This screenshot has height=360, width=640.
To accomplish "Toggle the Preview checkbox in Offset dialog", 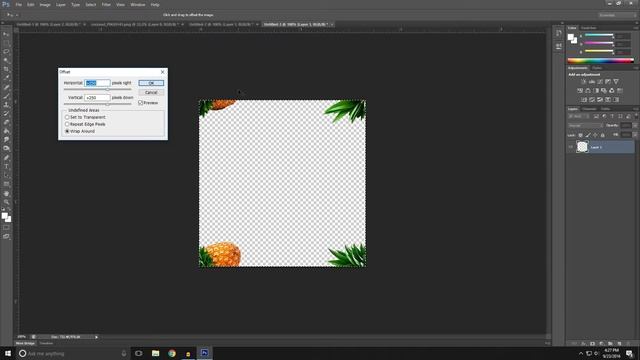I will pyautogui.click(x=140, y=103).
